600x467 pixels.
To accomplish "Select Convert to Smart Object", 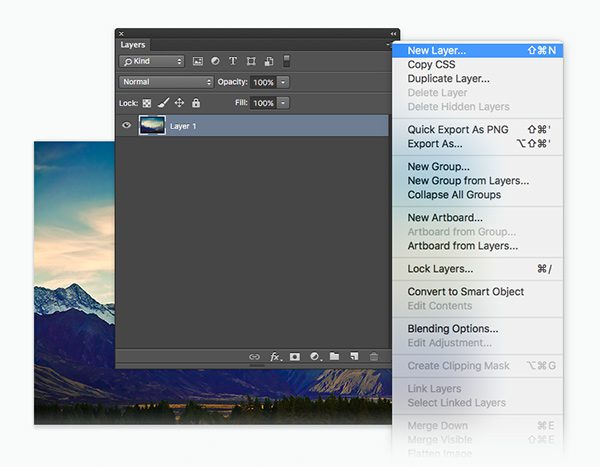I will point(465,291).
